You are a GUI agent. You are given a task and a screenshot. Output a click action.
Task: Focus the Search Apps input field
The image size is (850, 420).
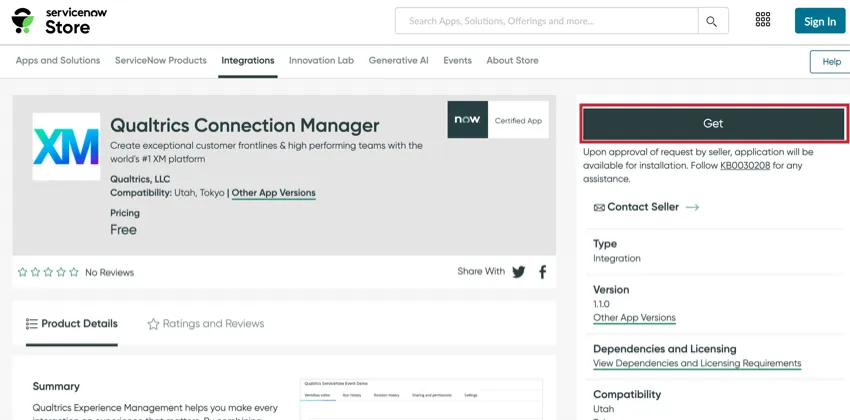(547, 21)
